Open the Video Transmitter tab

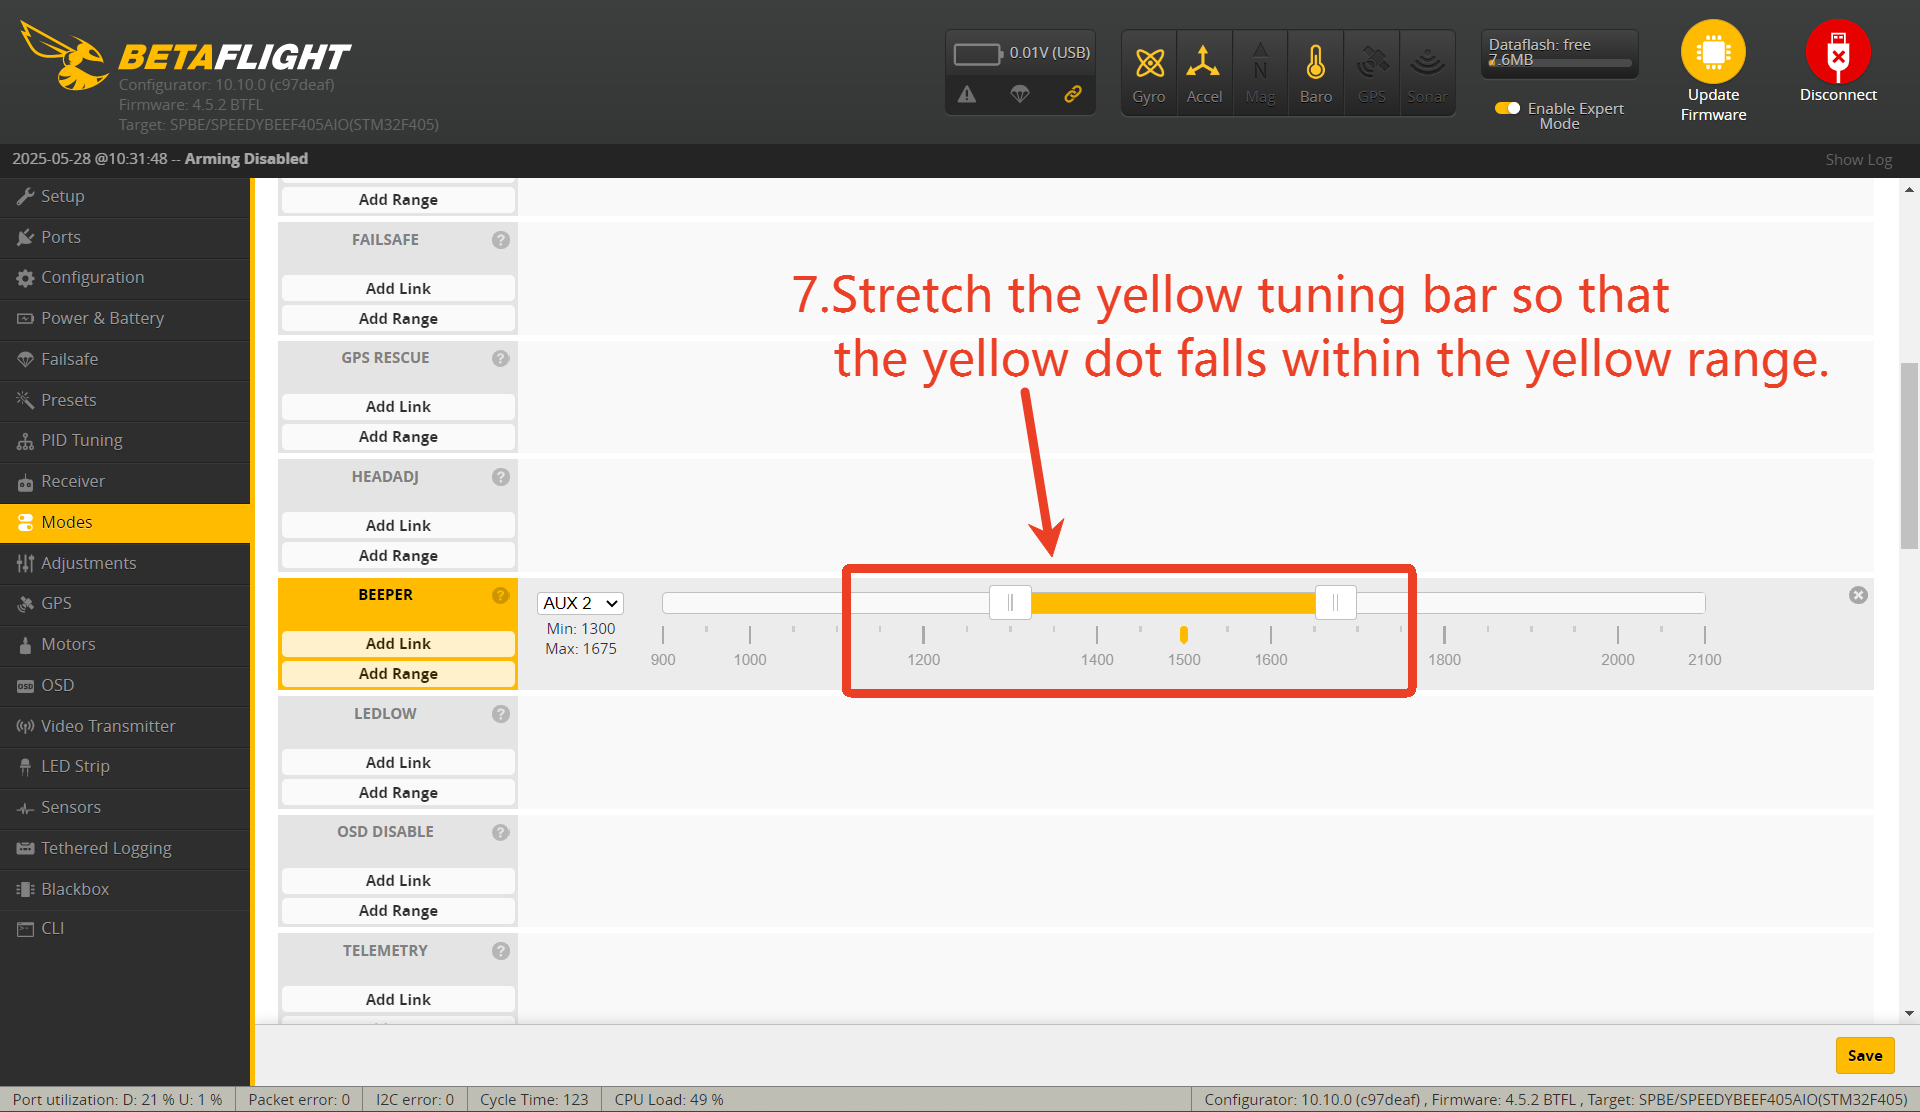[125, 727]
